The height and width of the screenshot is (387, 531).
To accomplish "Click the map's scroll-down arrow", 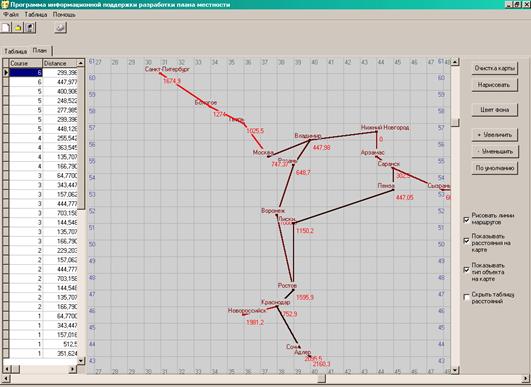I will tap(455, 370).
